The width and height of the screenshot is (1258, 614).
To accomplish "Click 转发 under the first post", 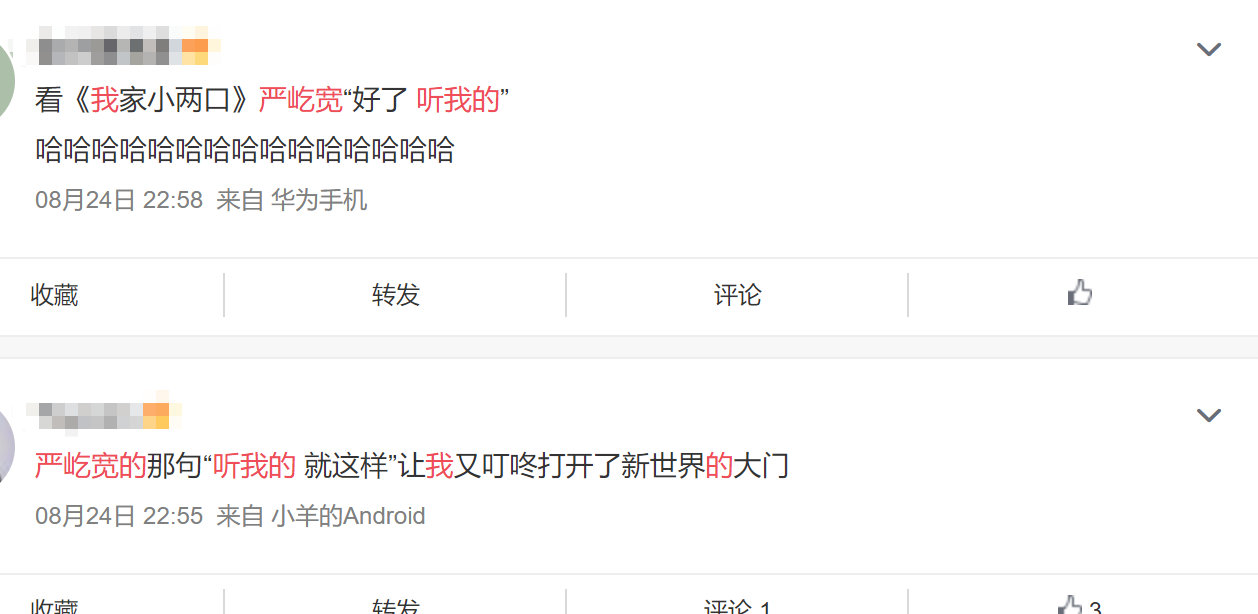I will (x=396, y=295).
